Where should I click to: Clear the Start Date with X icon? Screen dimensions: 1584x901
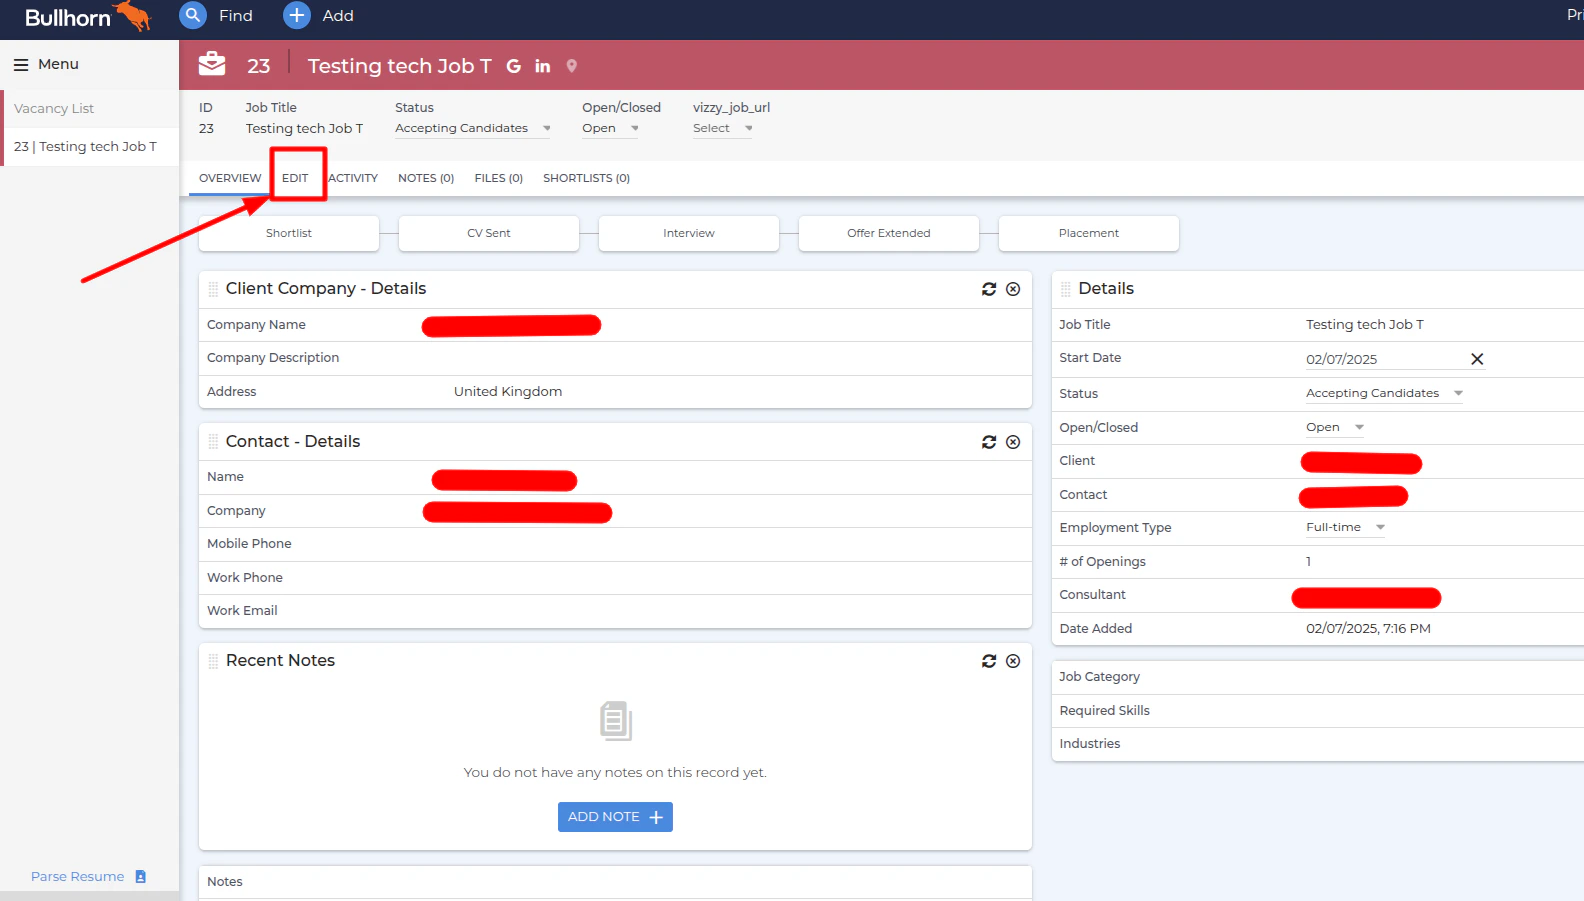(1477, 359)
